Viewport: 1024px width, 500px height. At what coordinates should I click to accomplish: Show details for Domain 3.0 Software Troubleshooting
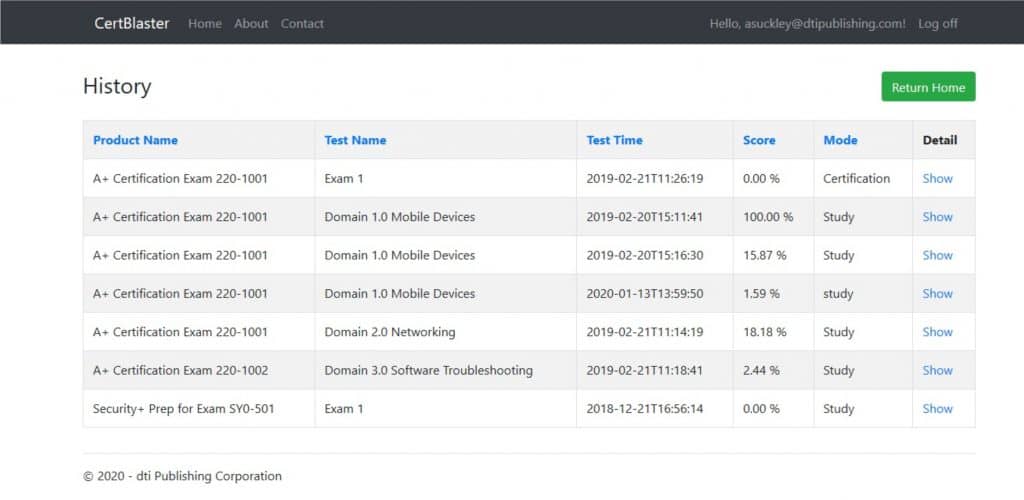click(x=937, y=370)
